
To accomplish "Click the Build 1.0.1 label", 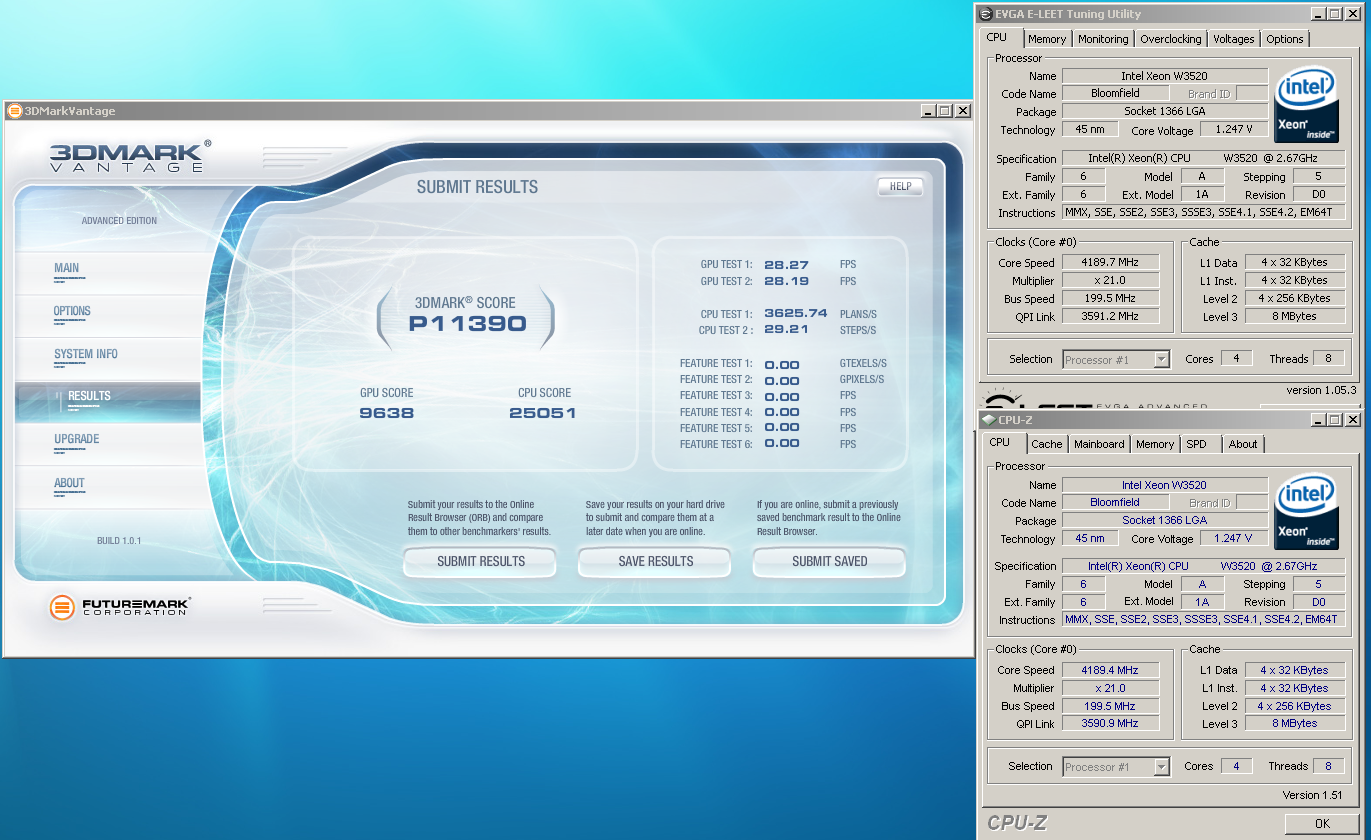I will [119, 541].
